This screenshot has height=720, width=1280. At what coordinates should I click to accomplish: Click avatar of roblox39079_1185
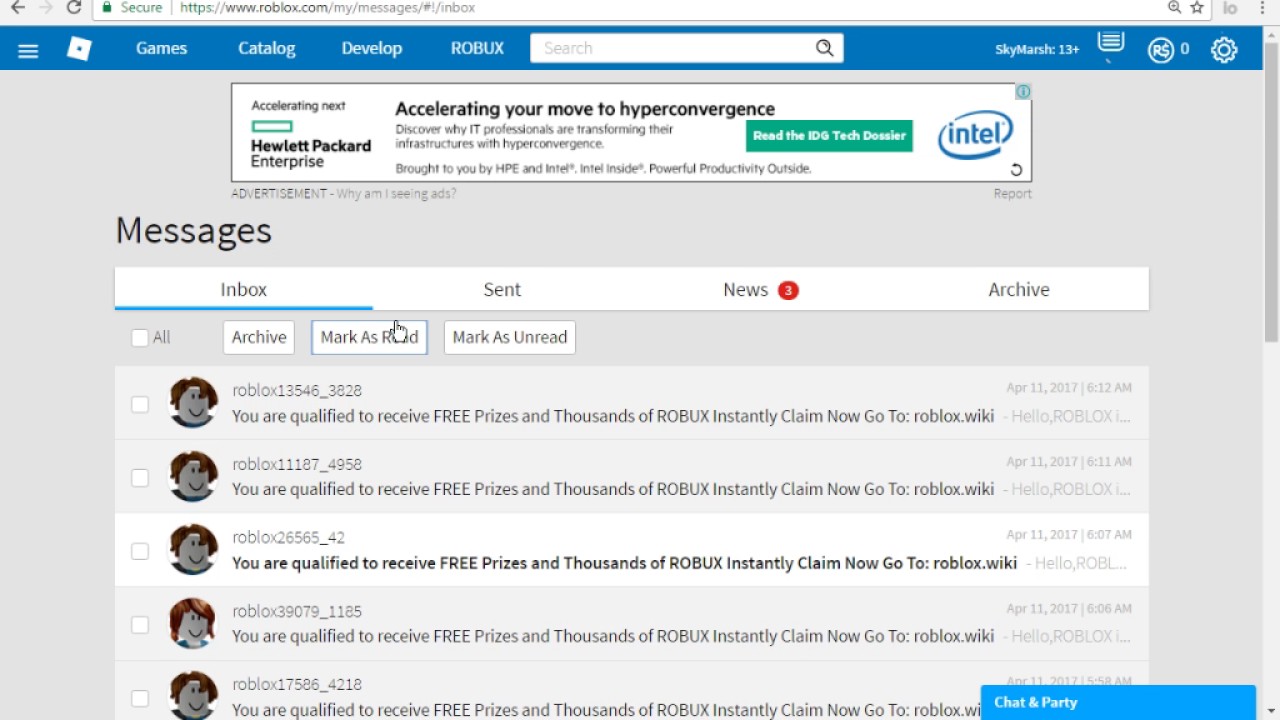click(193, 623)
